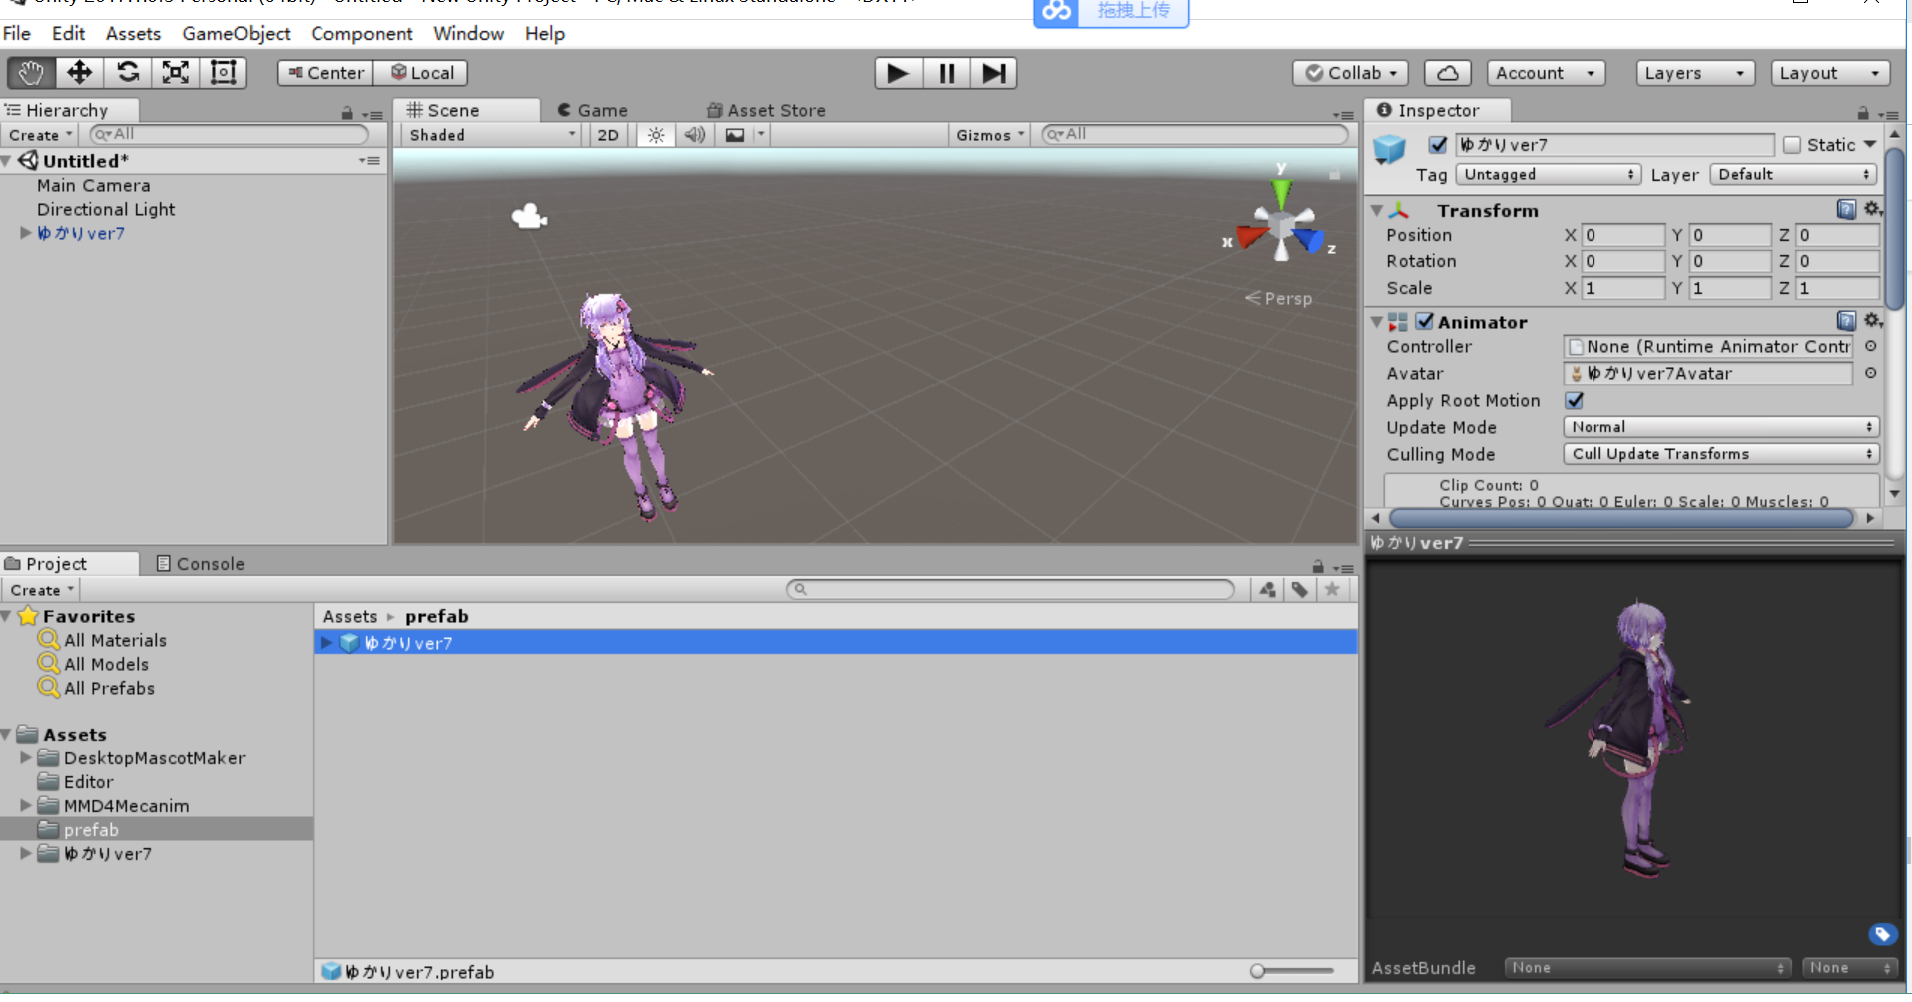
Task: Click the Avatar object picker circle
Action: [1870, 373]
